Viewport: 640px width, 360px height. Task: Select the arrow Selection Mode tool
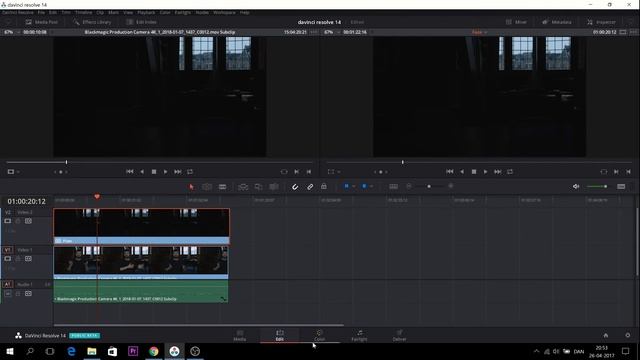tap(191, 187)
